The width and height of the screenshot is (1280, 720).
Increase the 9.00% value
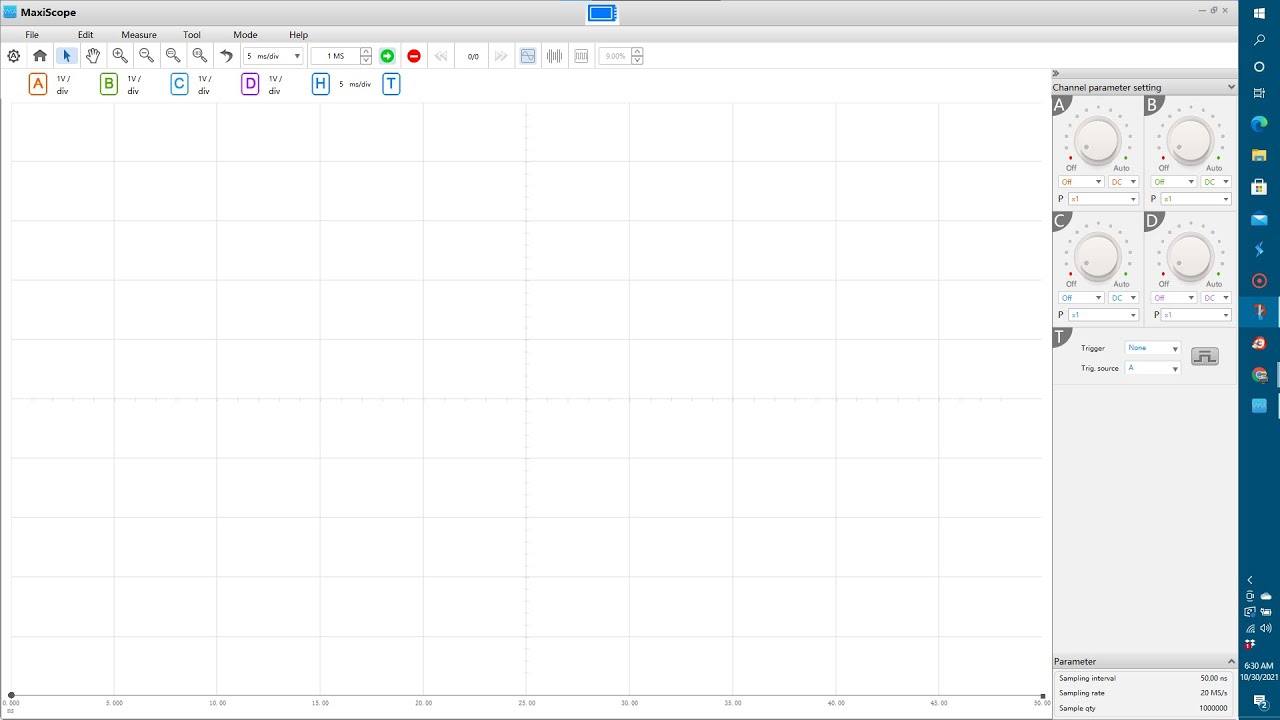coord(637,52)
